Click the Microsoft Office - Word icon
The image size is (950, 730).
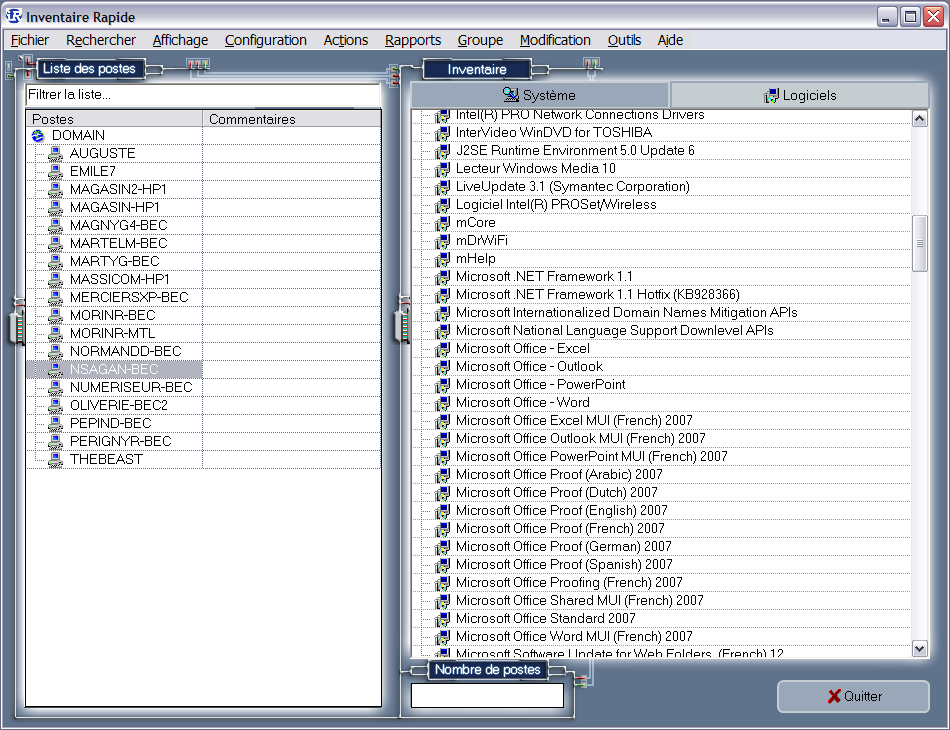[442, 403]
